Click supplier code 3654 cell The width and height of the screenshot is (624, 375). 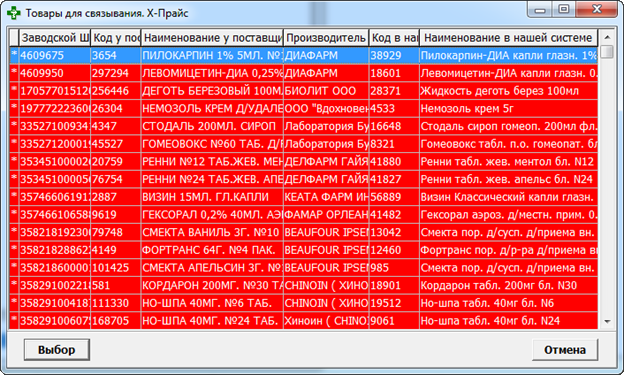[x=116, y=55]
